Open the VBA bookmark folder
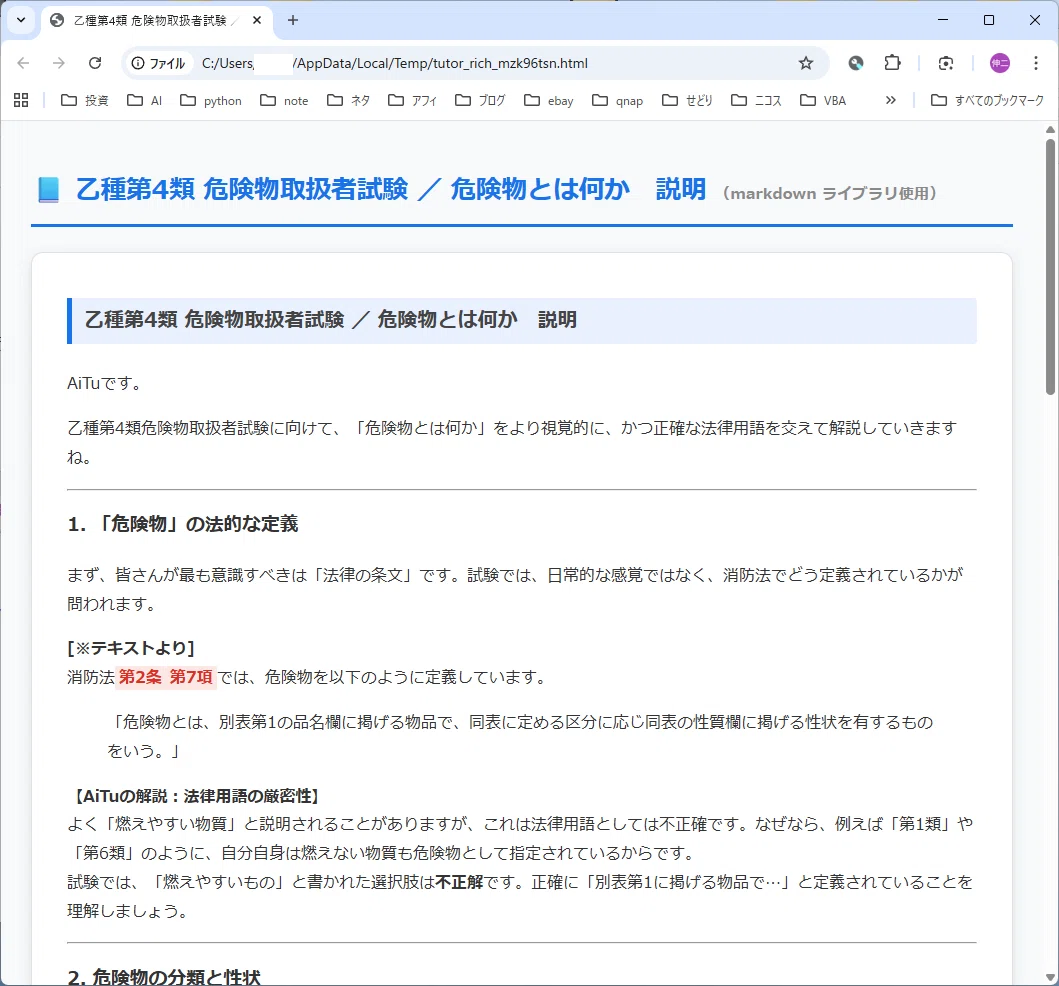1059x986 pixels. pyautogui.click(x=823, y=101)
